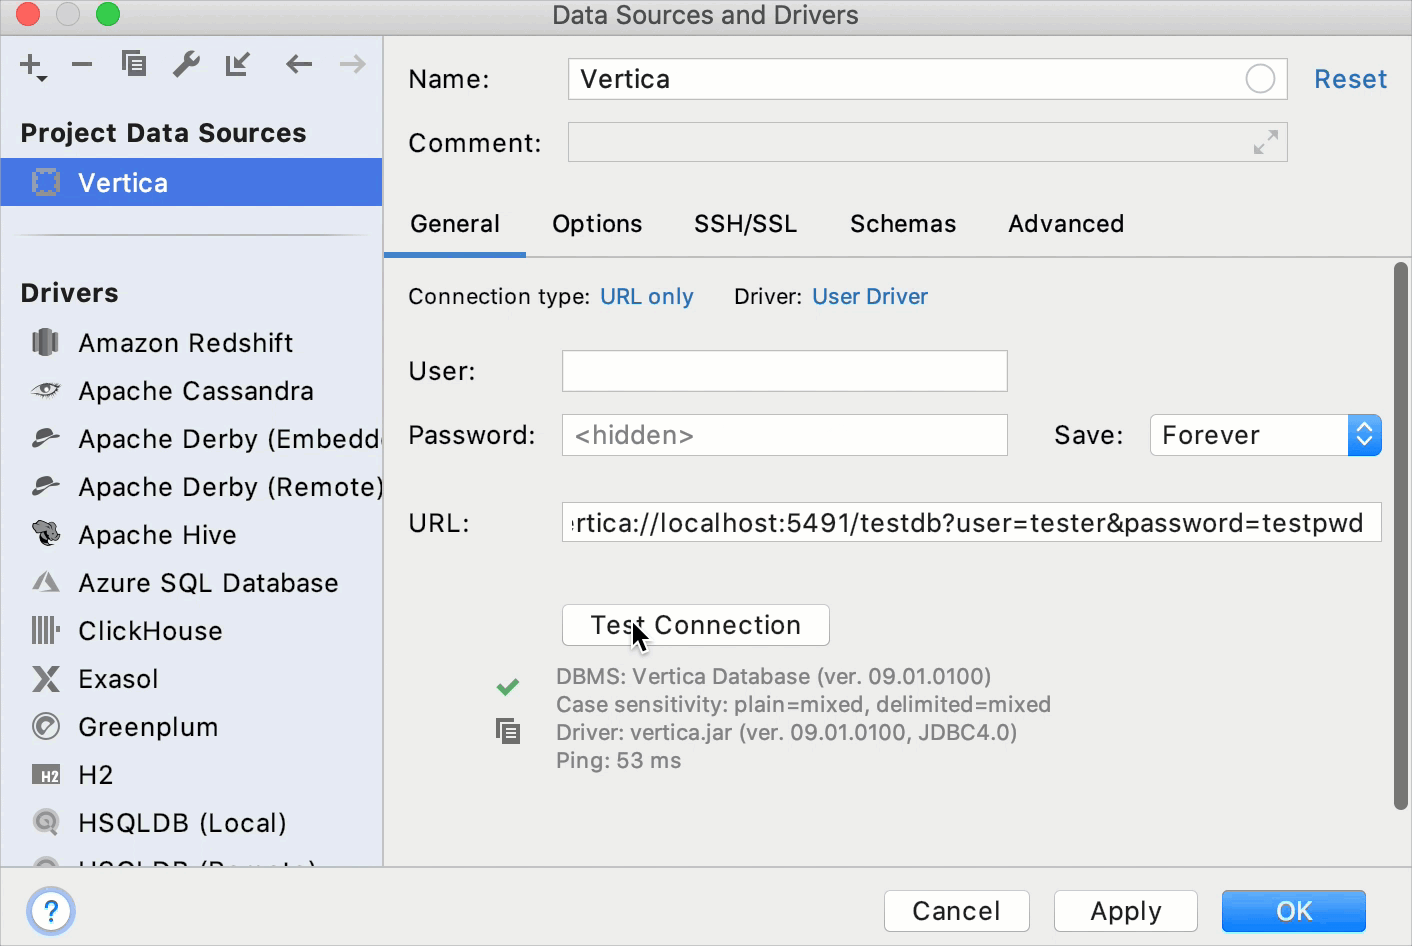Select the Amazon Redshift driver
Viewport: 1412px width, 946px height.
tap(191, 343)
